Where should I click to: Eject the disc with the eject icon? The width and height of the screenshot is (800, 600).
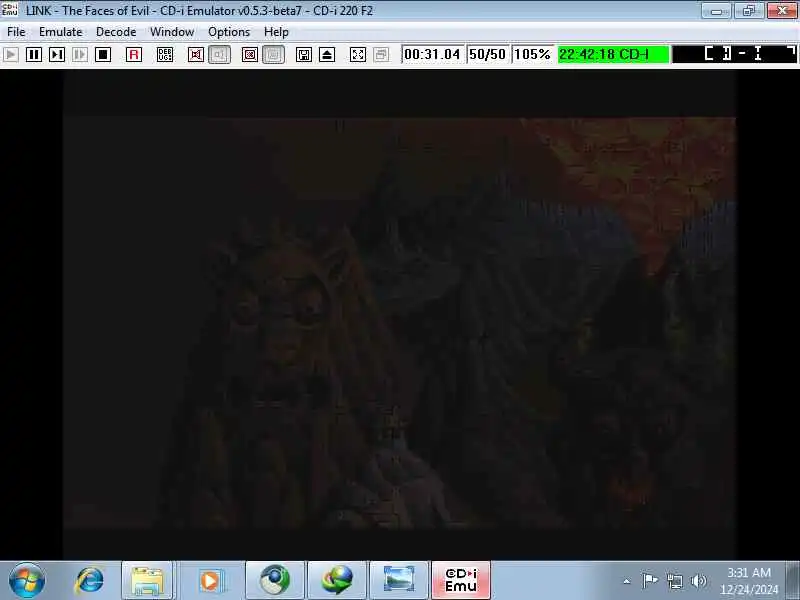coord(327,55)
